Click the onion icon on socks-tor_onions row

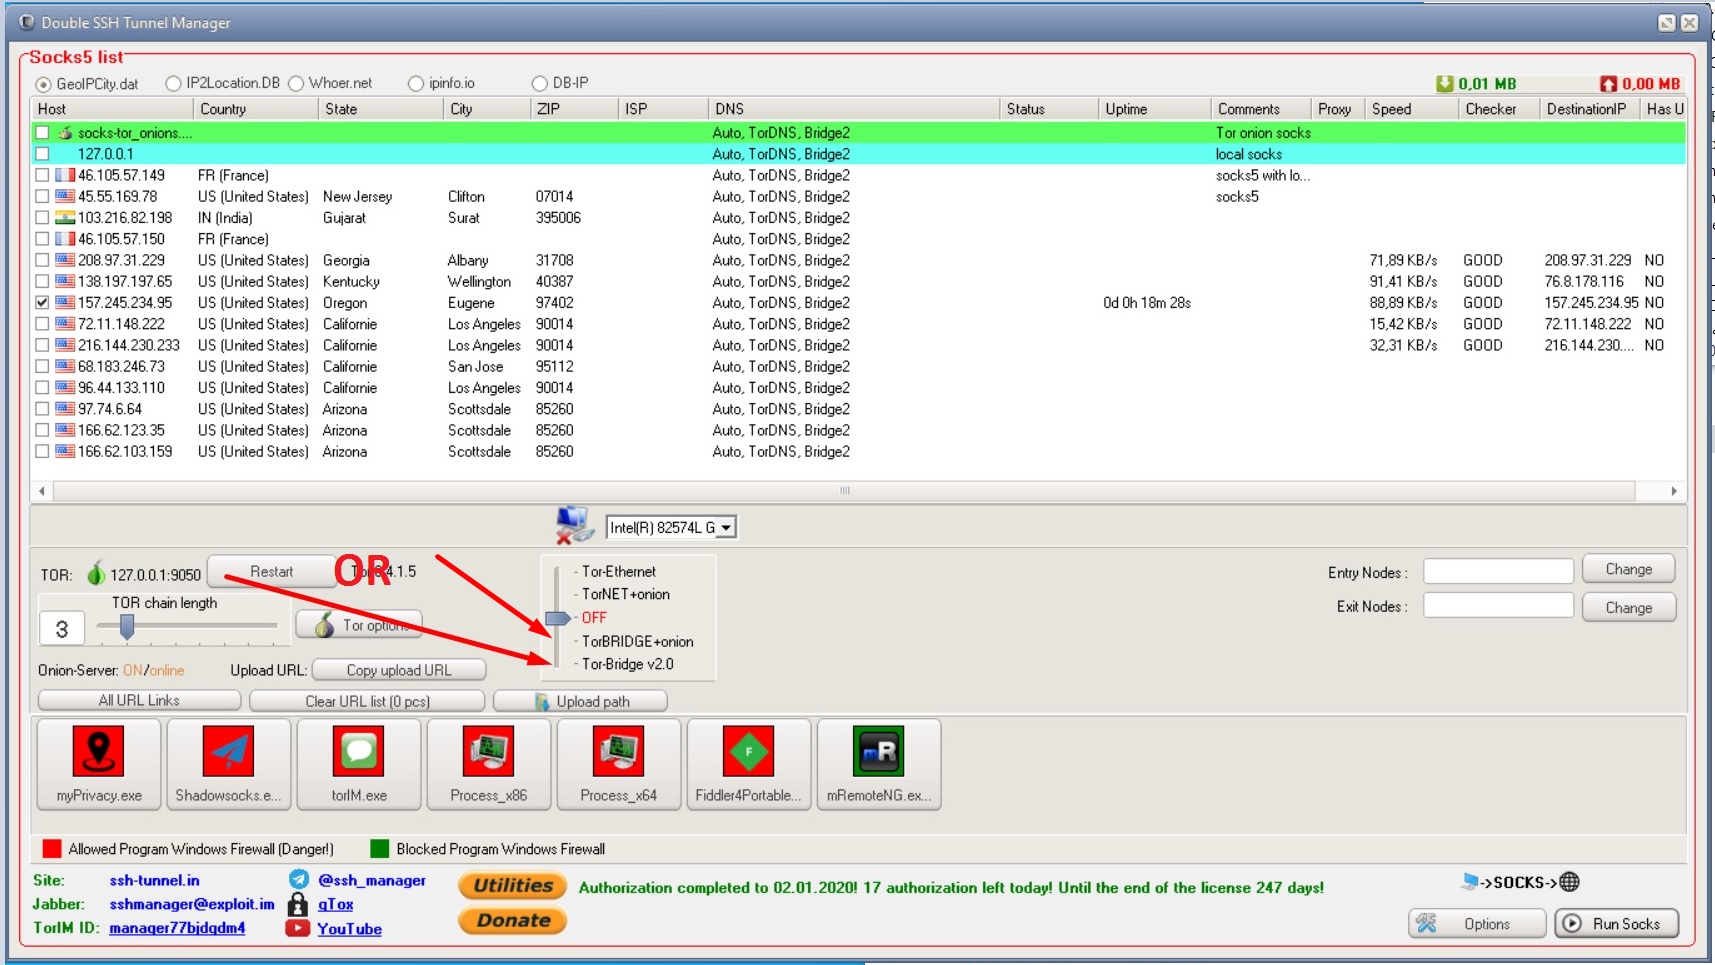tap(65, 133)
